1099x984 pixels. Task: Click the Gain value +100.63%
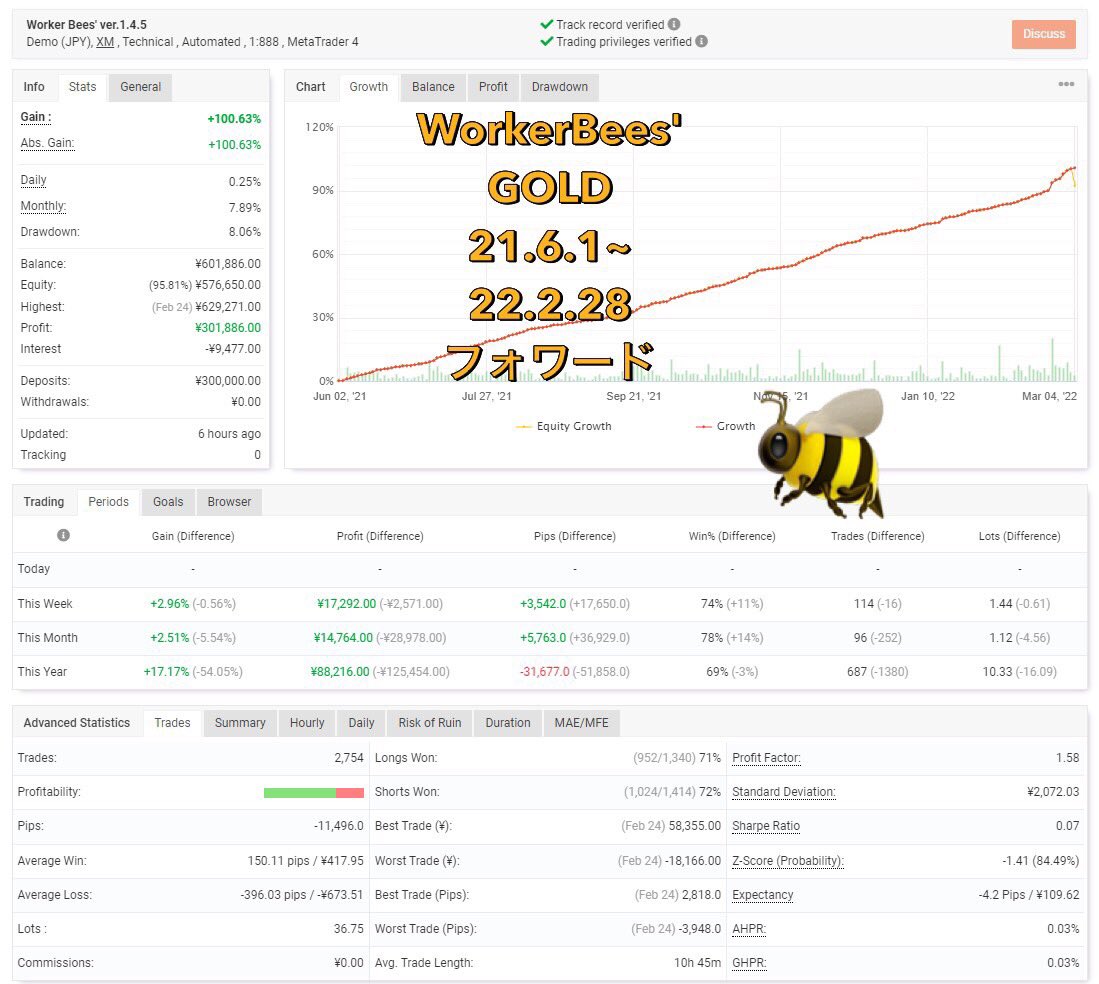pyautogui.click(x=234, y=119)
